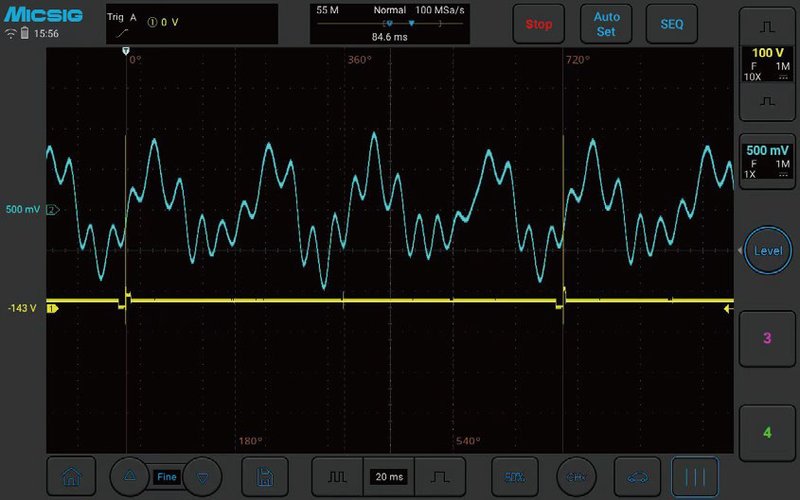800x500 pixels.
Task: Decrease channel 1 vertical scale with small pulse icon
Action: click(767, 102)
